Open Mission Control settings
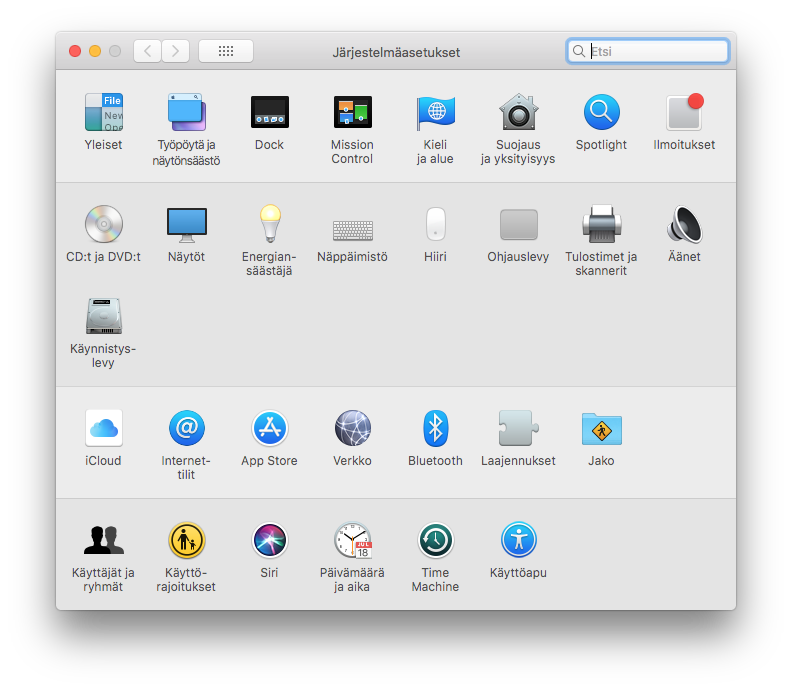 click(352, 113)
